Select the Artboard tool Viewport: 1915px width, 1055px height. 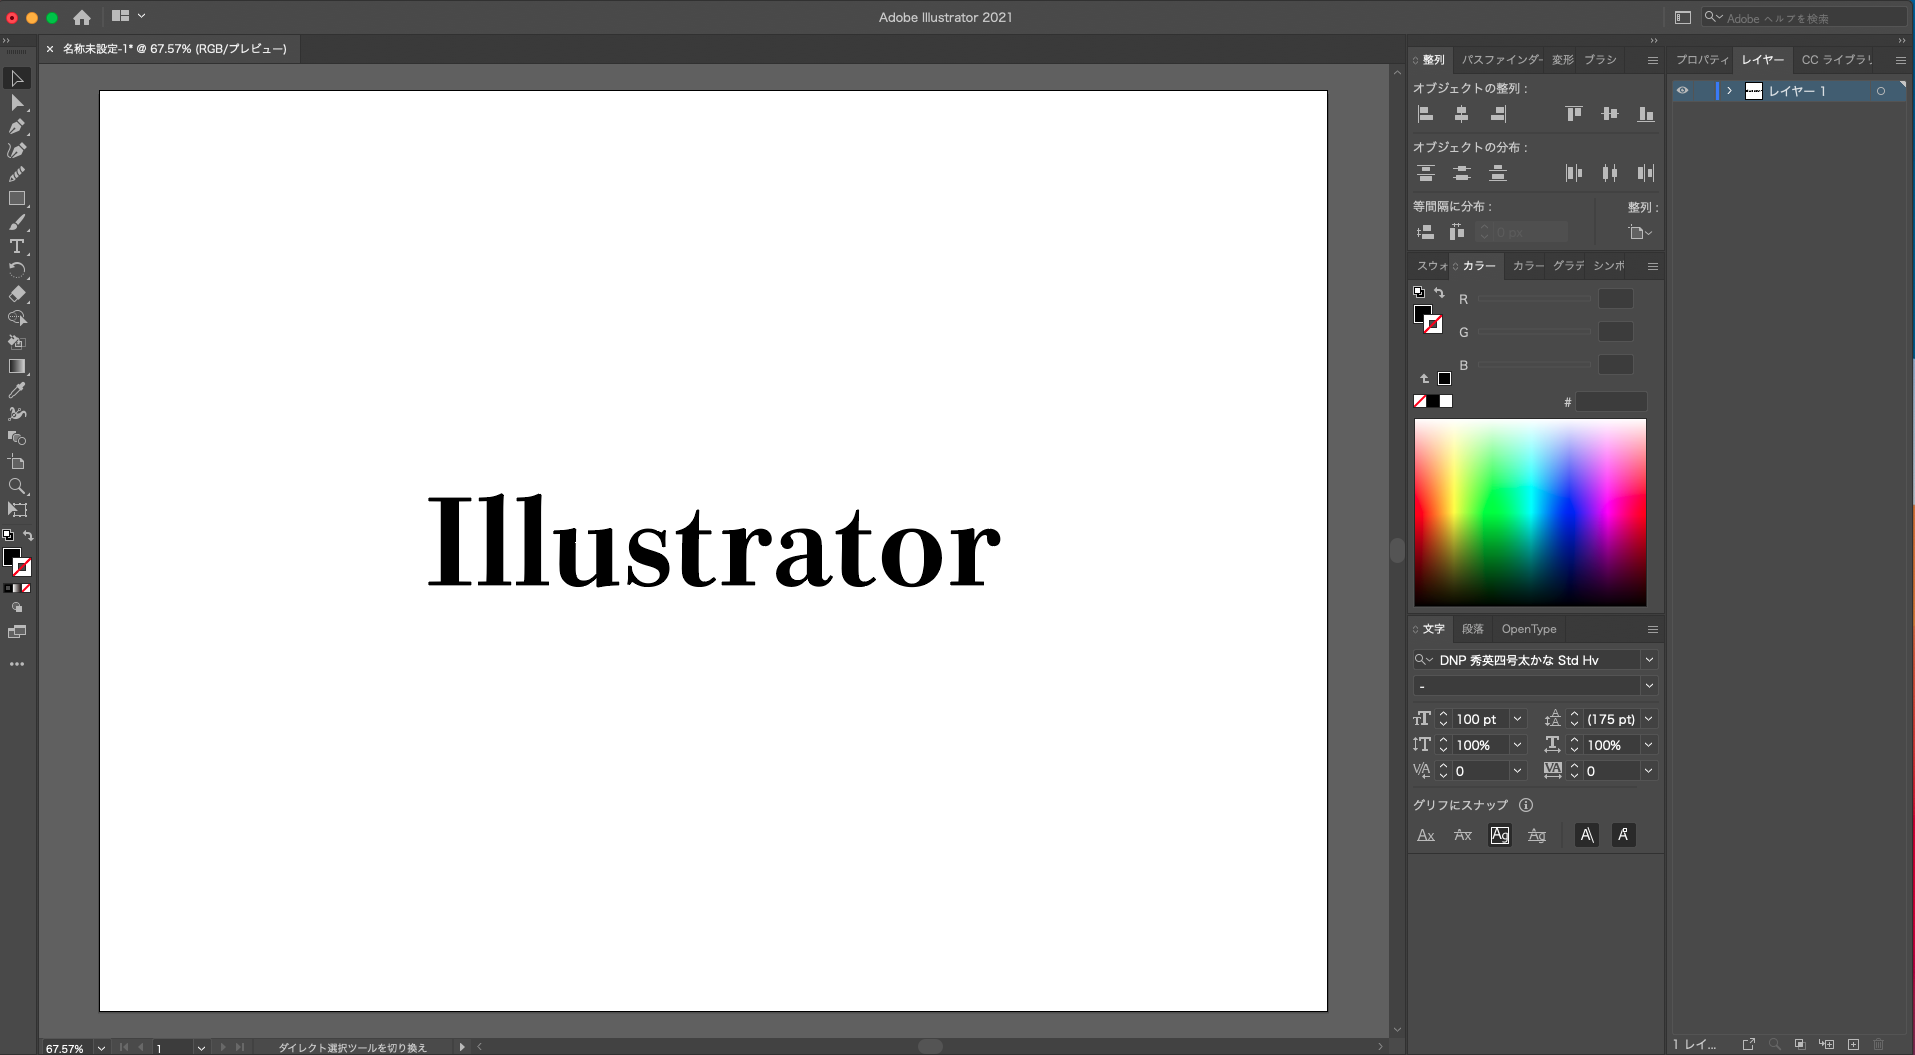(17, 463)
